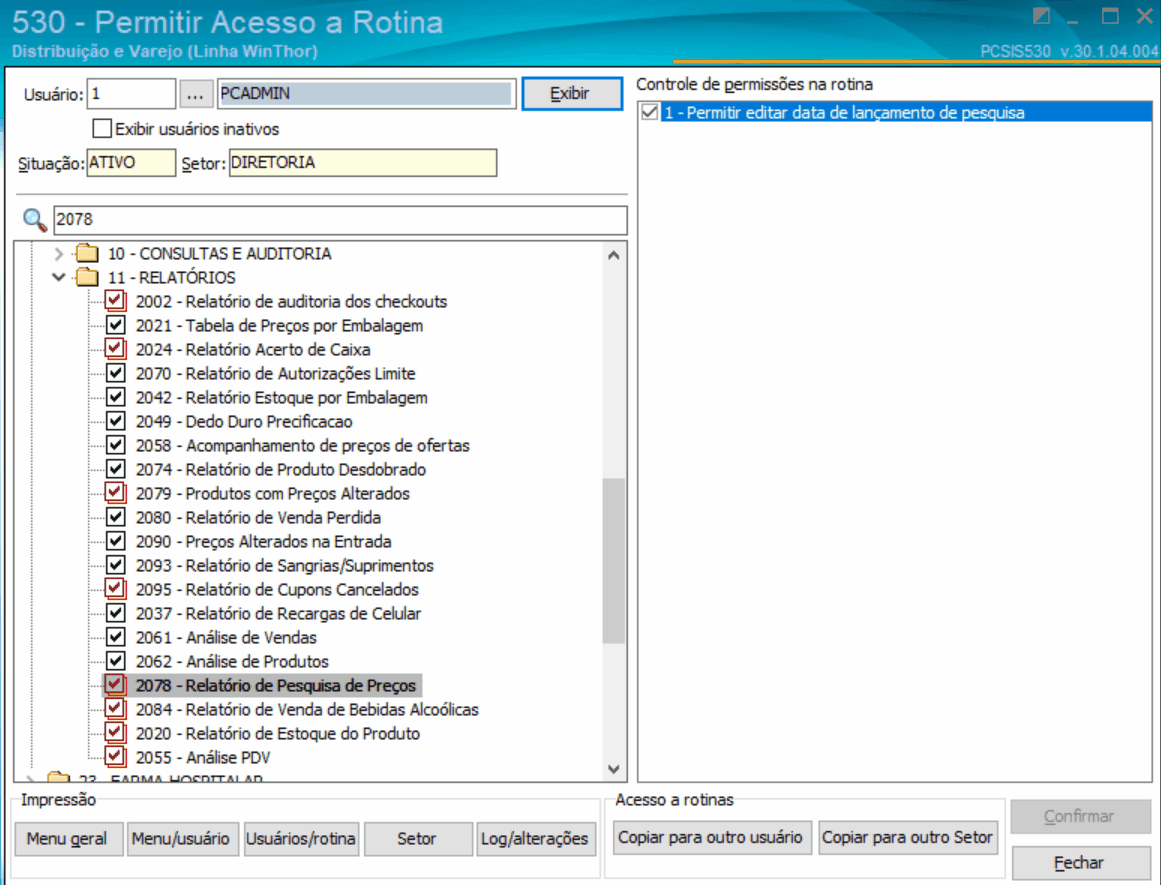The image size is (1161, 885).
Task: Click the Exibir button
Action: (x=572, y=94)
